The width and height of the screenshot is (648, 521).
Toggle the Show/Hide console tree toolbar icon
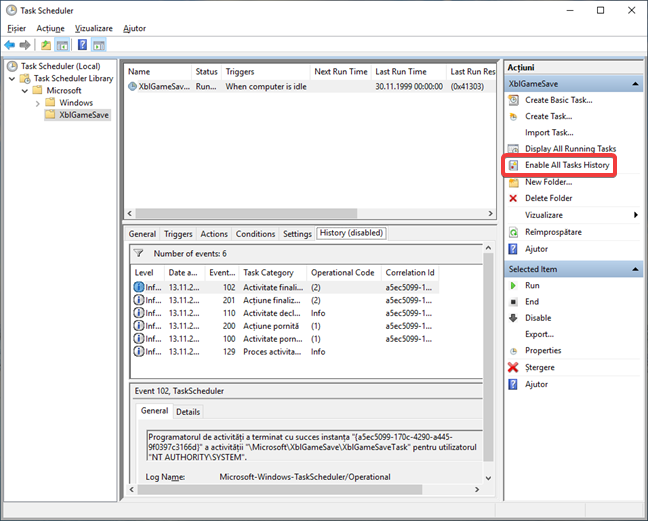tap(62, 45)
